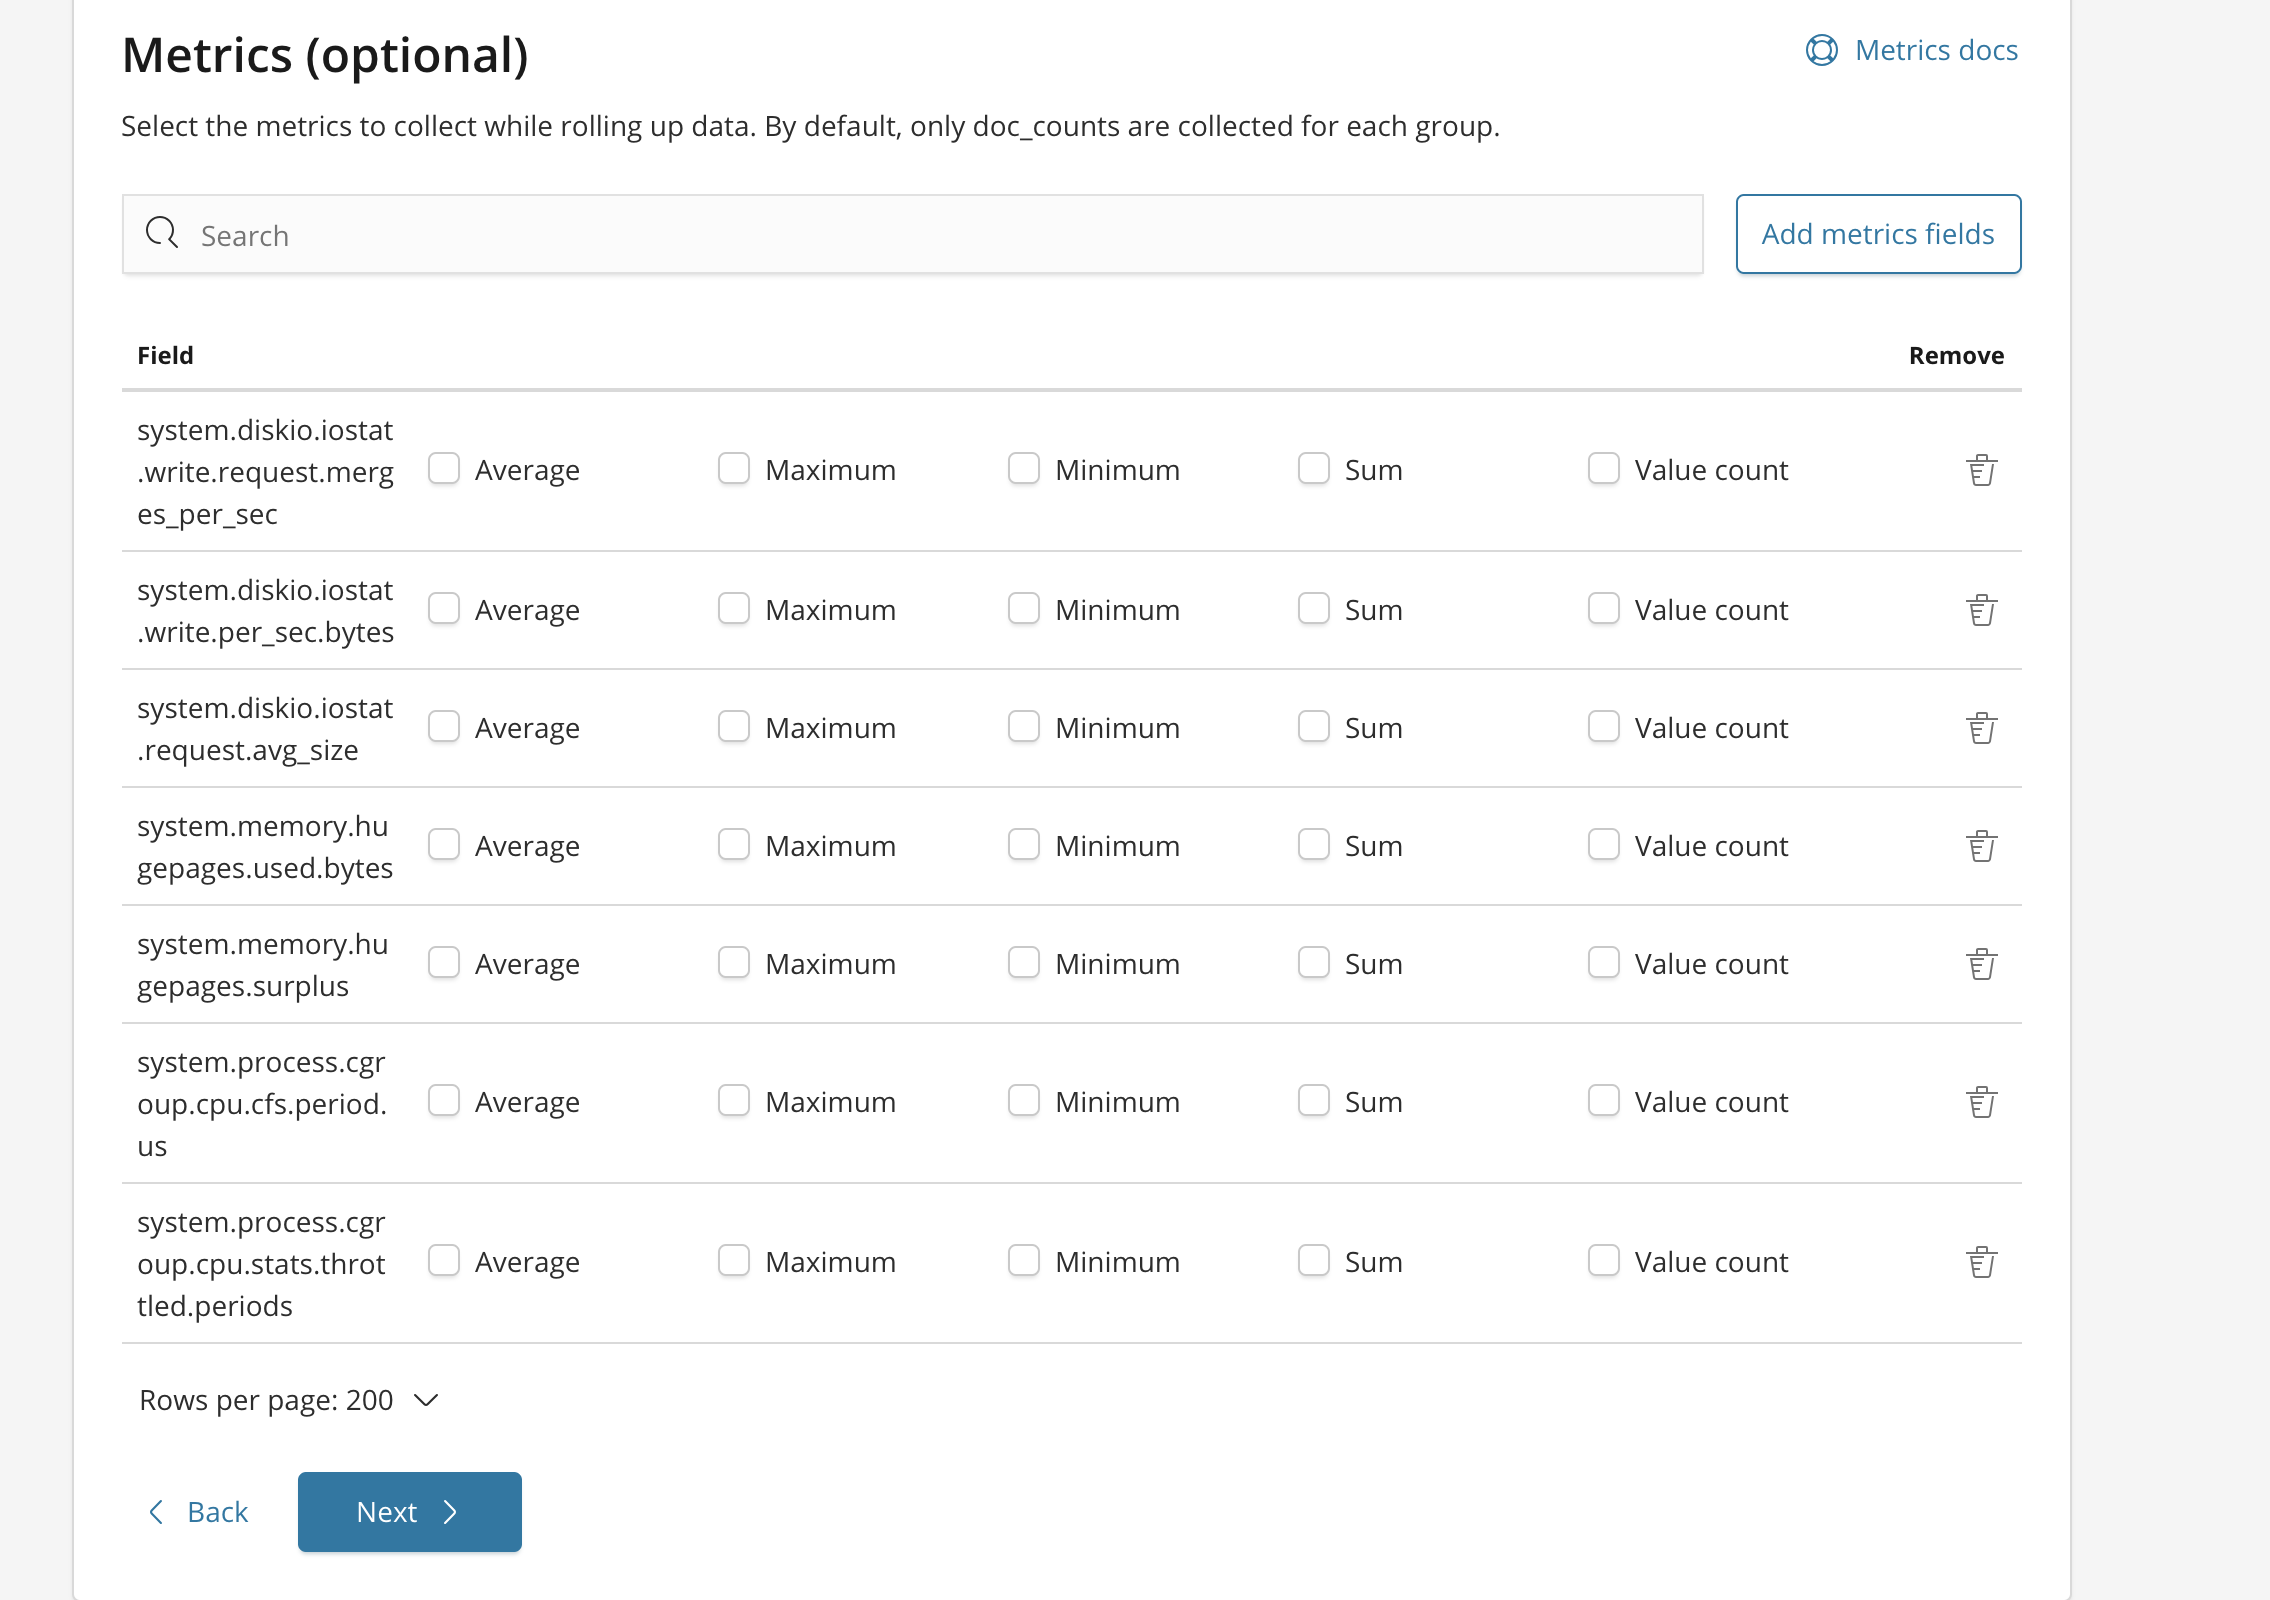Remove the throttled.periods field via trash icon

[1981, 1262]
